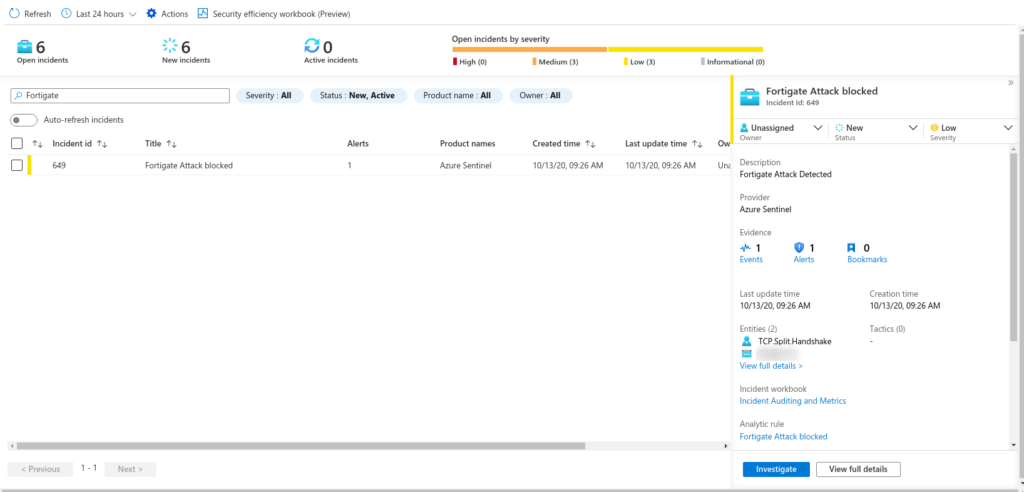This screenshot has height=492, width=1024.
Task: Open Security efficiency workbook (Preview)
Action: [x=274, y=14]
